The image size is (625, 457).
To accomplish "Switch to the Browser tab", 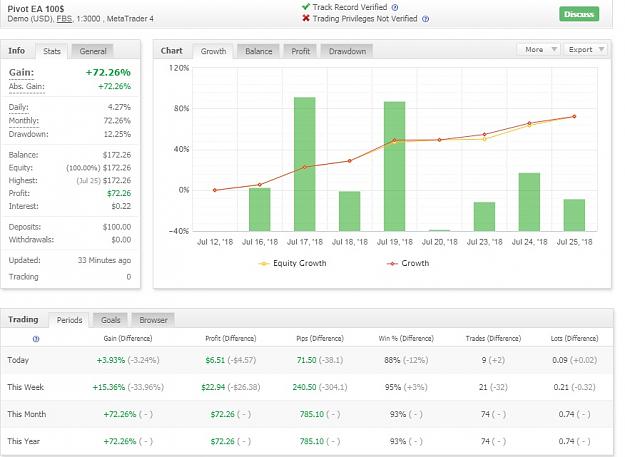I will click(x=153, y=320).
